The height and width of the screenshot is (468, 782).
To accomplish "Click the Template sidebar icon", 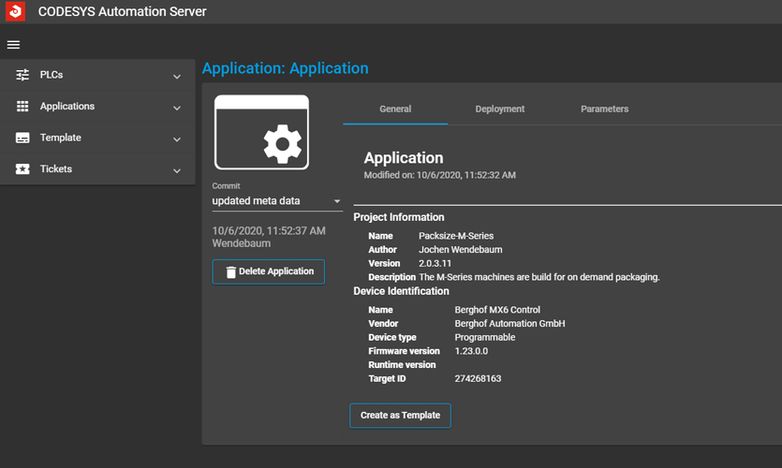I will (x=22, y=138).
